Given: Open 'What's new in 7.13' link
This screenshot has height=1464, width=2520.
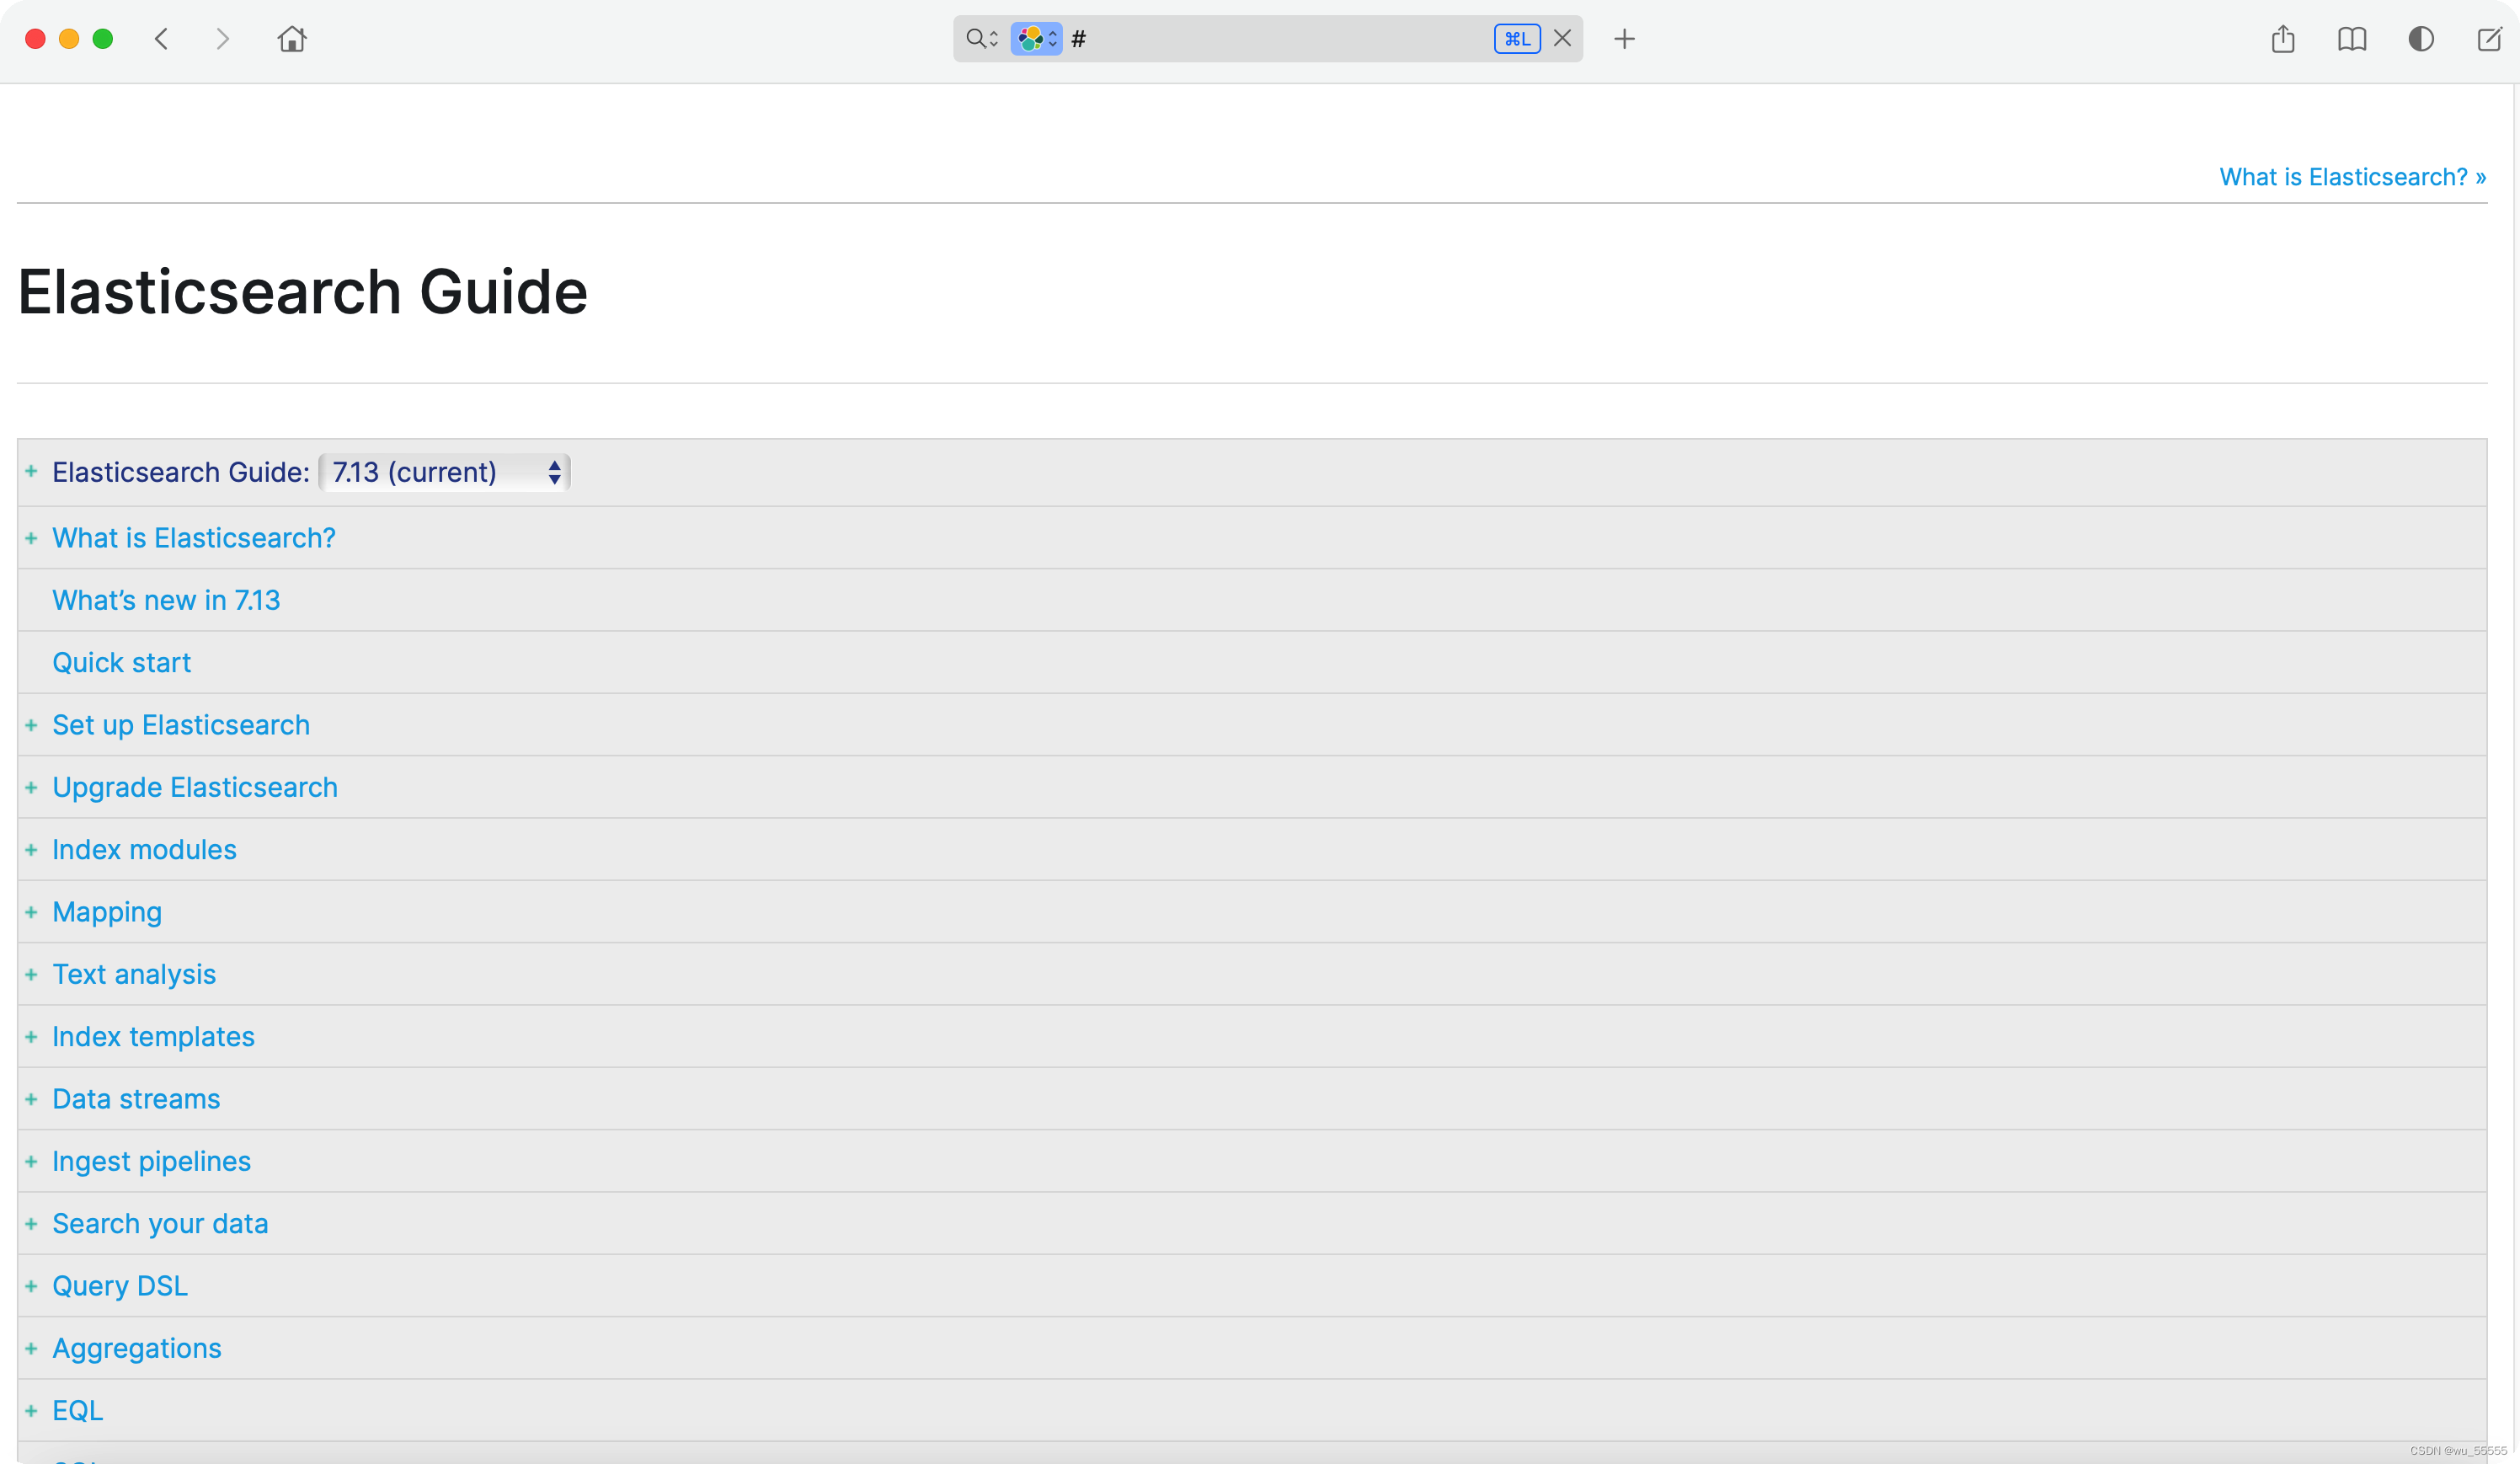Looking at the screenshot, I should click(x=166, y=600).
